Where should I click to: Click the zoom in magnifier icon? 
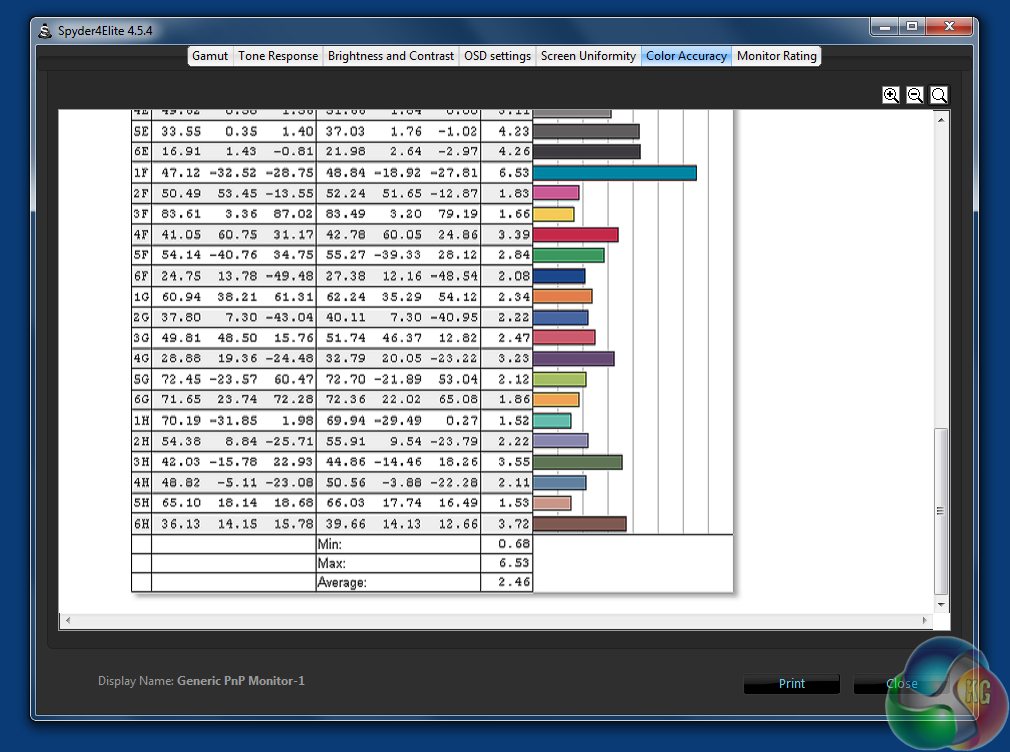tap(891, 95)
